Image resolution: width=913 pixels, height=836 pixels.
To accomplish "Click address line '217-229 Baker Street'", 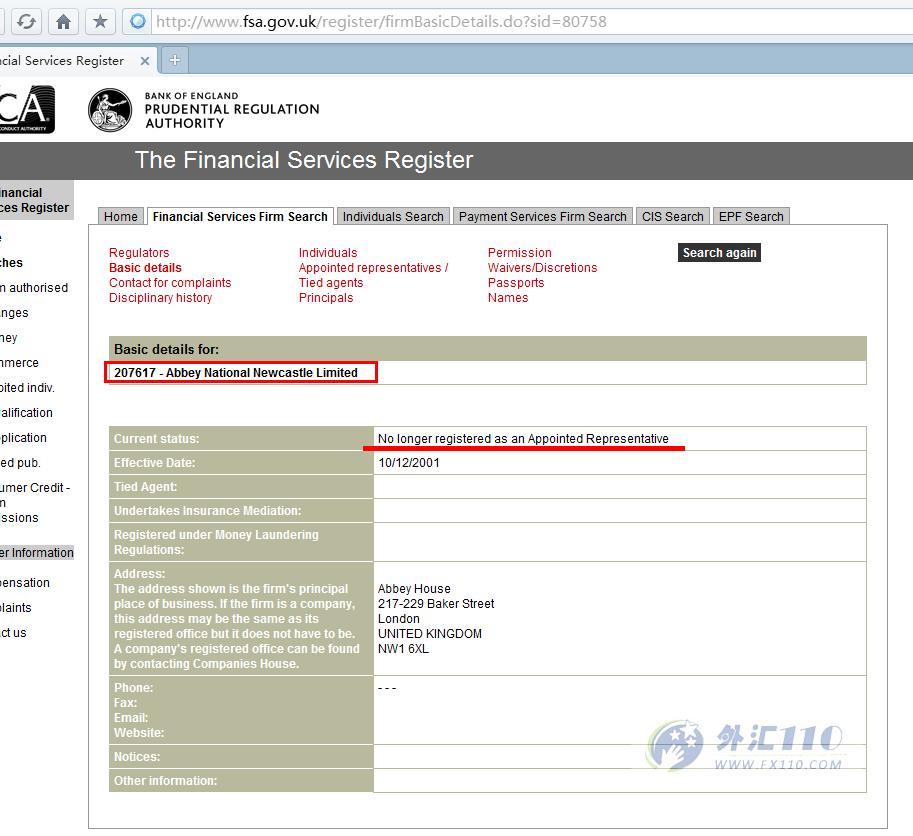I will pyautogui.click(x=436, y=604).
